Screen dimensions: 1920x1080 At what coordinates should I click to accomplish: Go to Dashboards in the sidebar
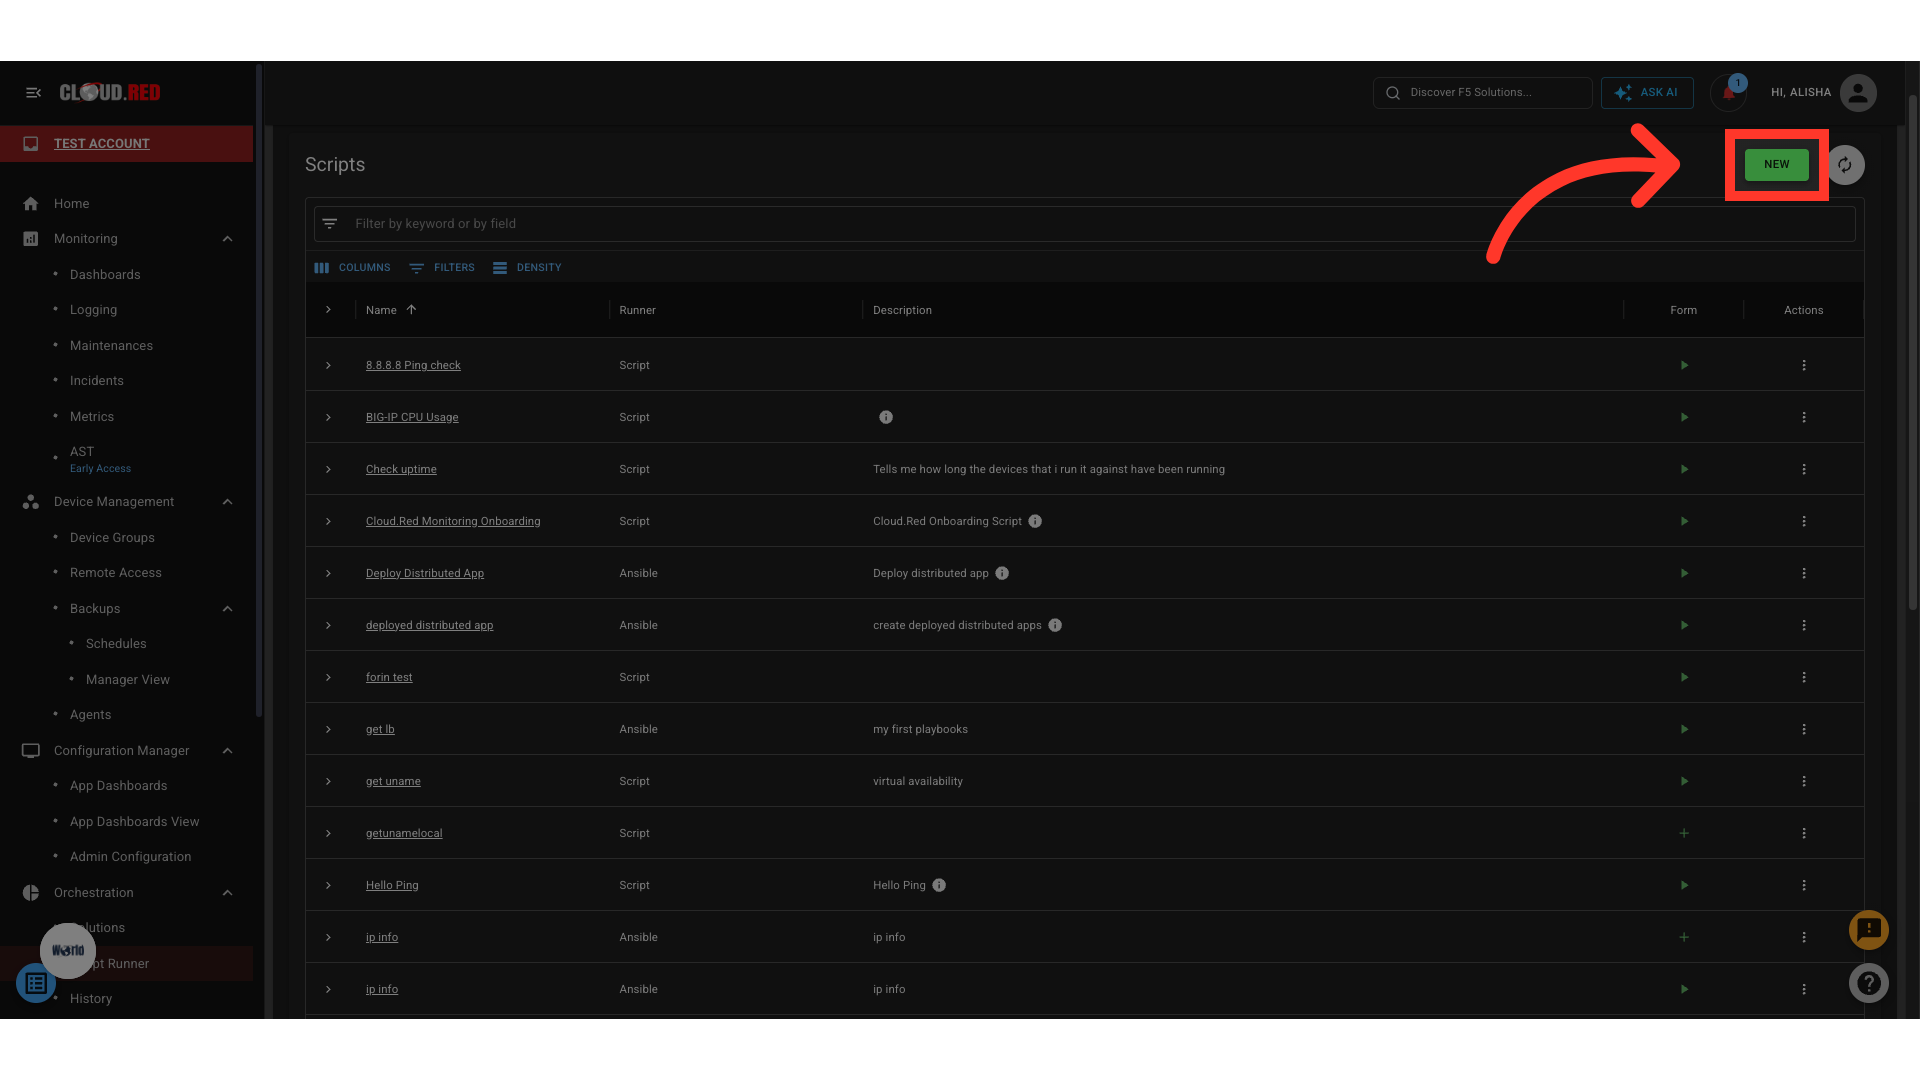coord(105,275)
